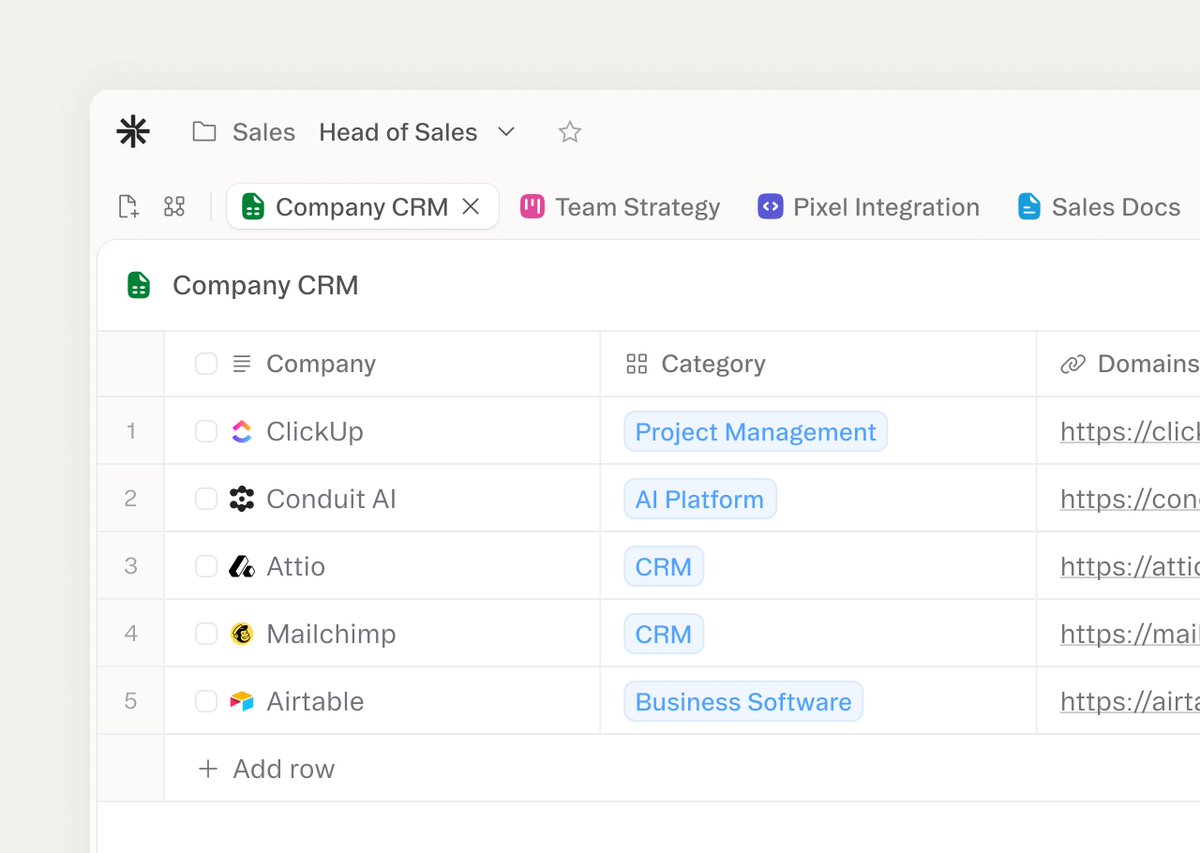The width and height of the screenshot is (1200, 853).
Task: Click the Mailchimp logo icon
Action: tap(242, 634)
